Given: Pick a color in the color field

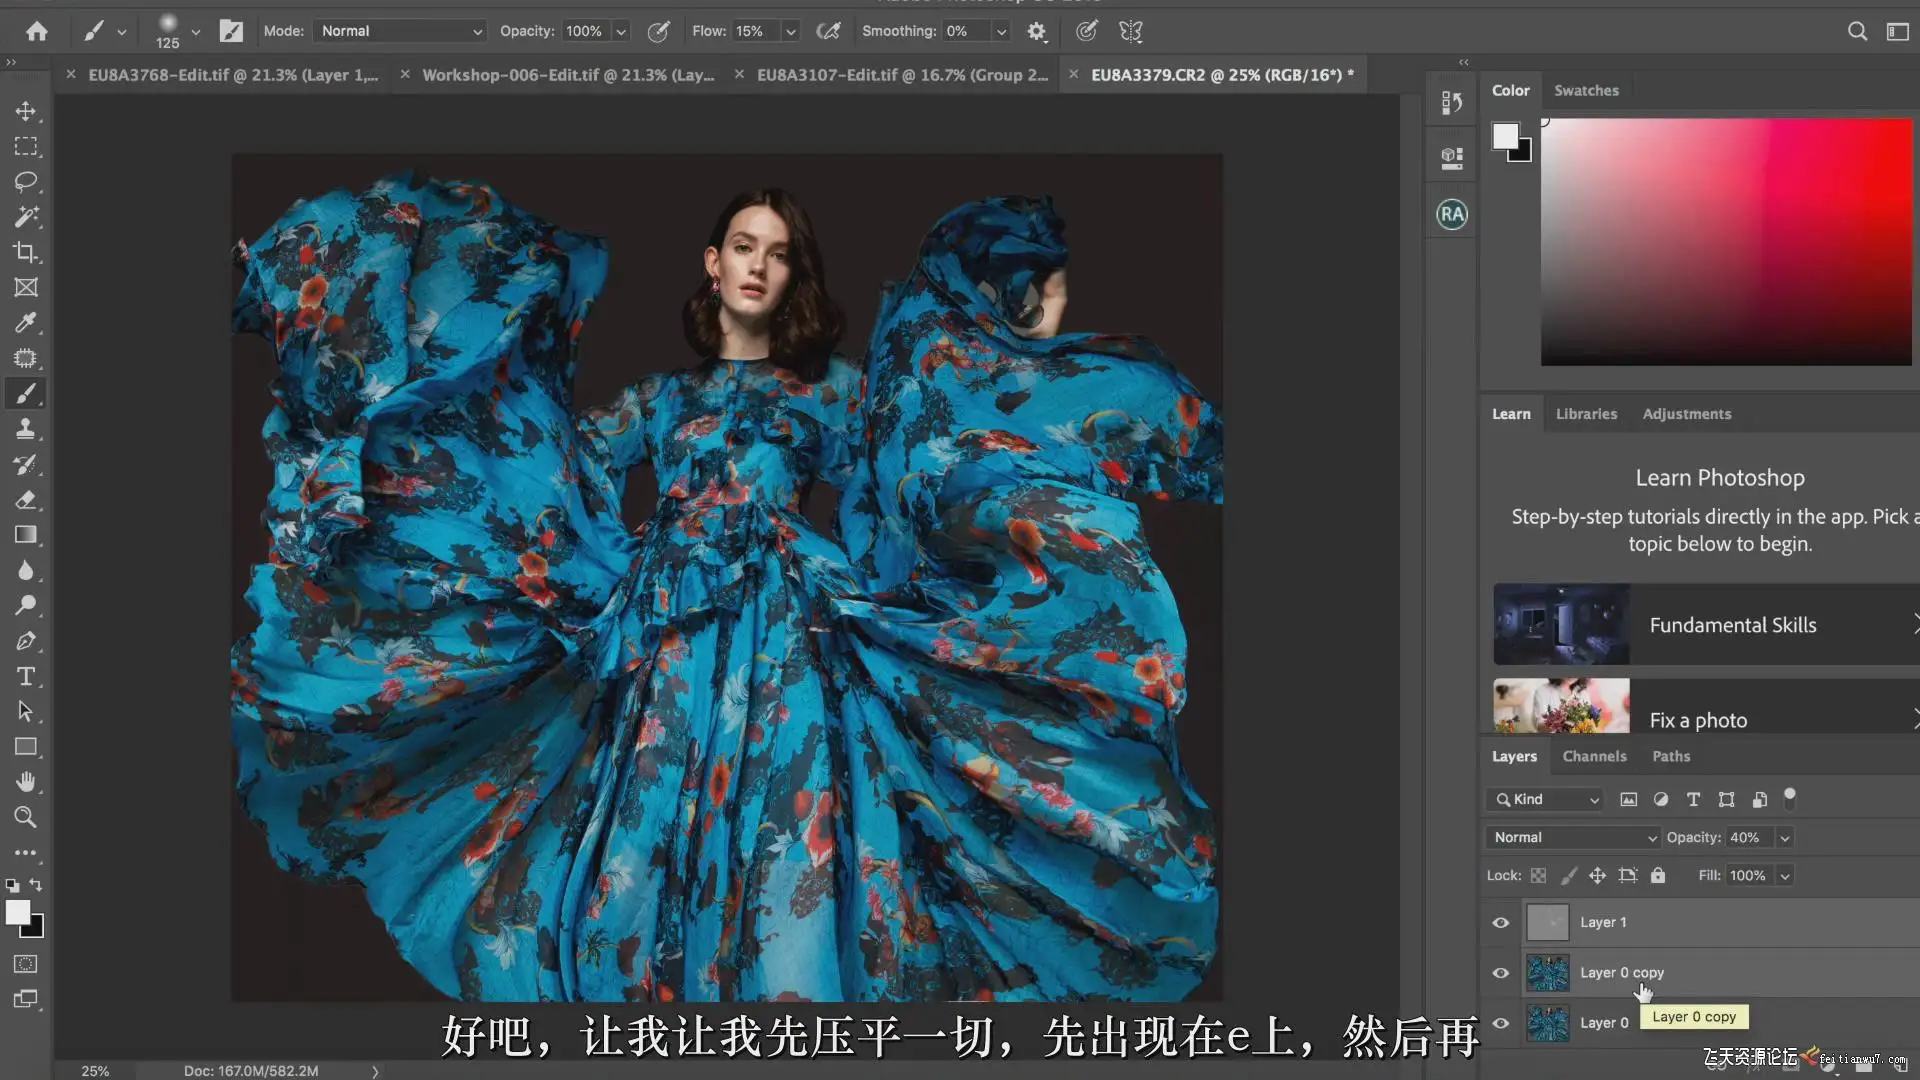Looking at the screenshot, I should (1726, 242).
